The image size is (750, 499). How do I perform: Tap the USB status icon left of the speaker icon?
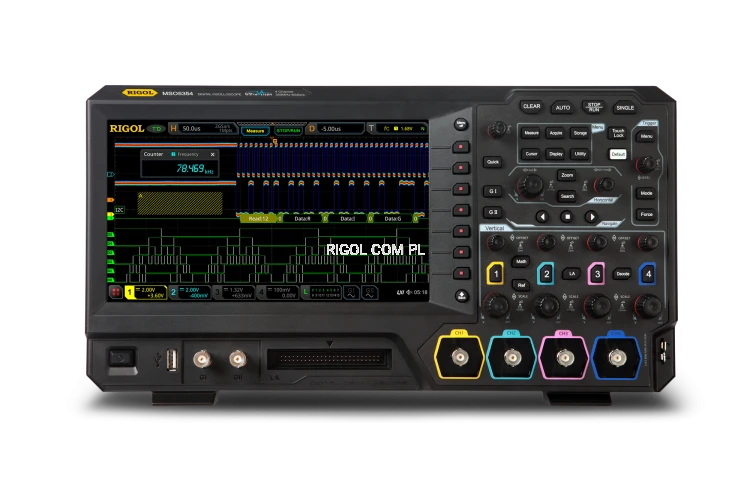coord(400,292)
